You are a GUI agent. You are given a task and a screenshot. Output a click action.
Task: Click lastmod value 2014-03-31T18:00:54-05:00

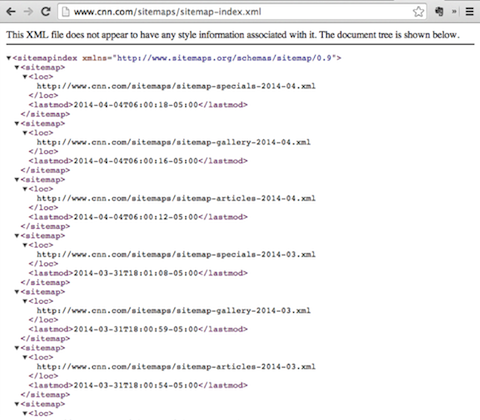136,385
